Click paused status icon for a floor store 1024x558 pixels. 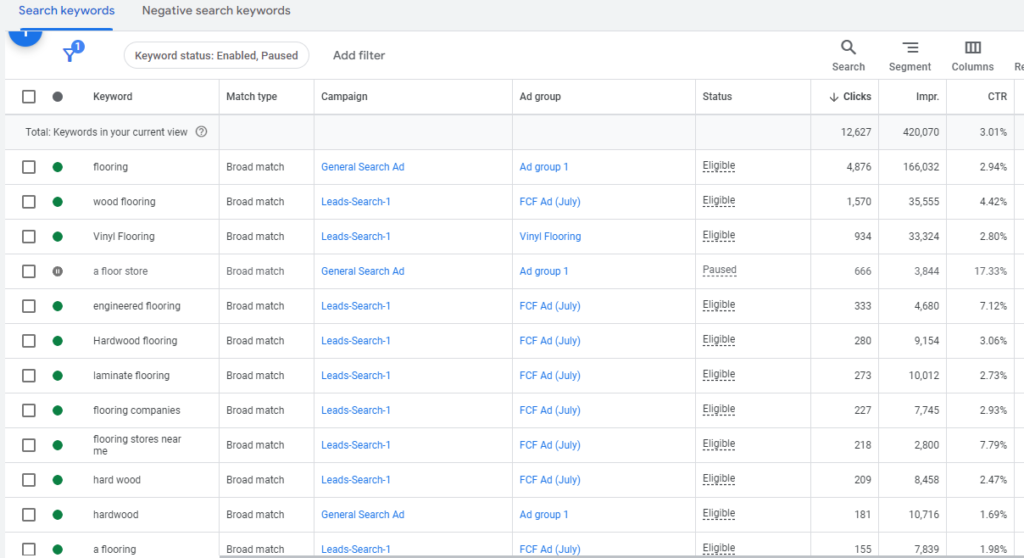[57, 271]
